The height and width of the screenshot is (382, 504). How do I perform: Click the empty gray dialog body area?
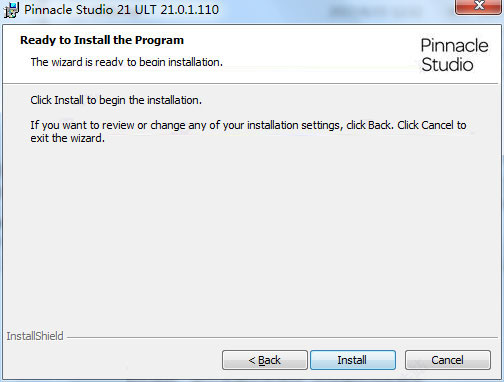click(x=250, y=233)
